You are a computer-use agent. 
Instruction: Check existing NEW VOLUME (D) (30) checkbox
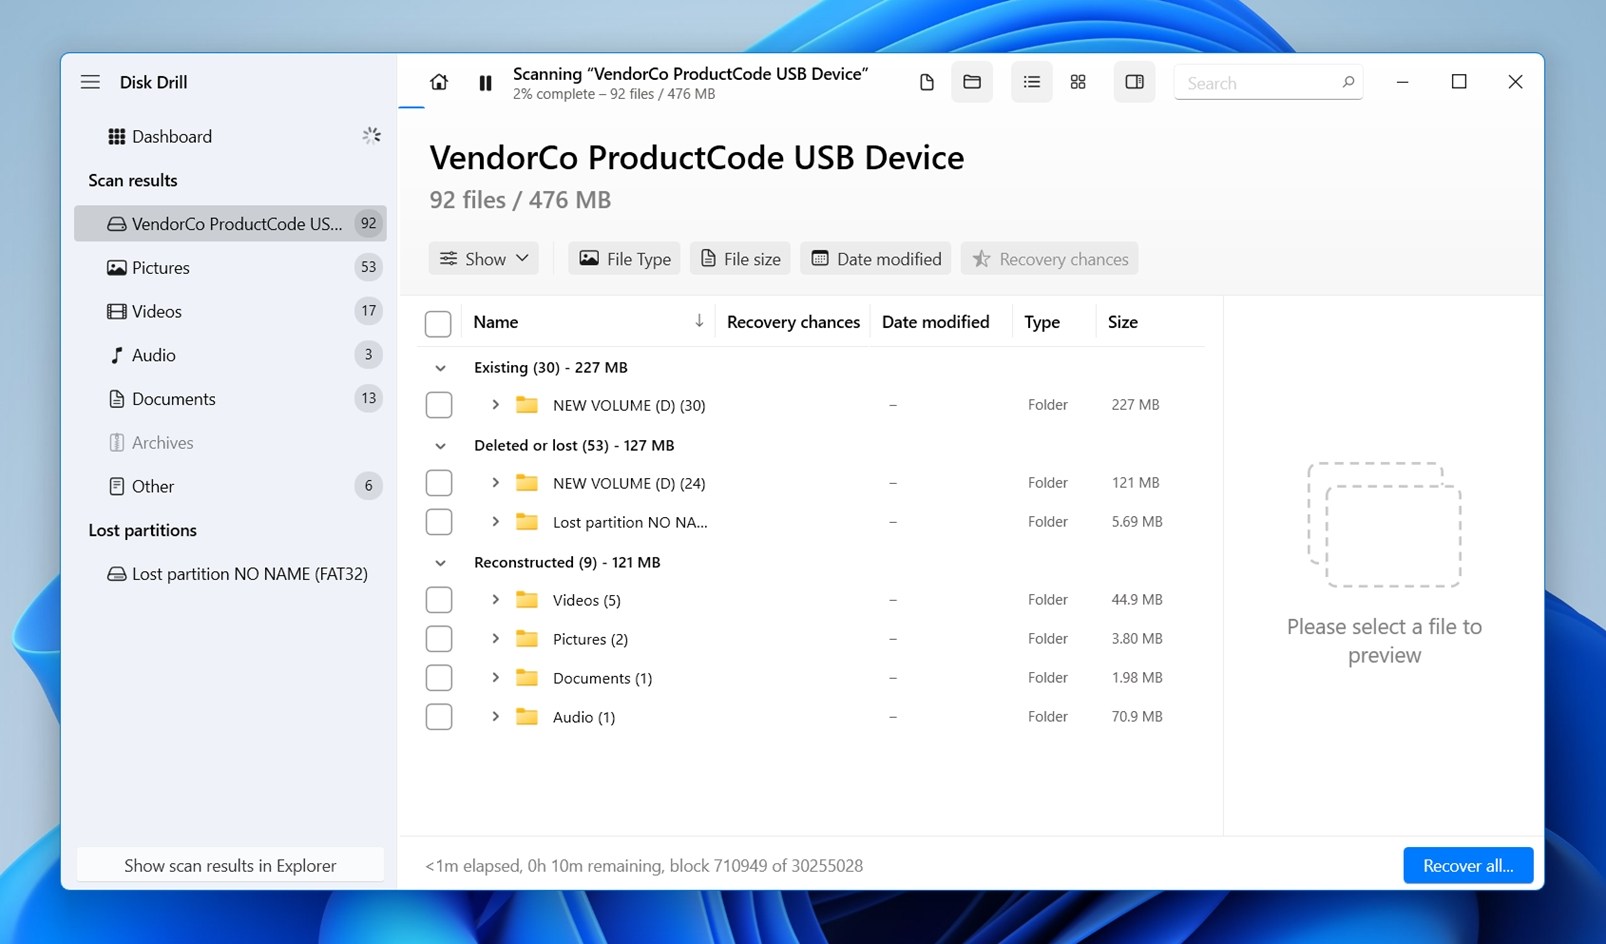click(x=438, y=405)
